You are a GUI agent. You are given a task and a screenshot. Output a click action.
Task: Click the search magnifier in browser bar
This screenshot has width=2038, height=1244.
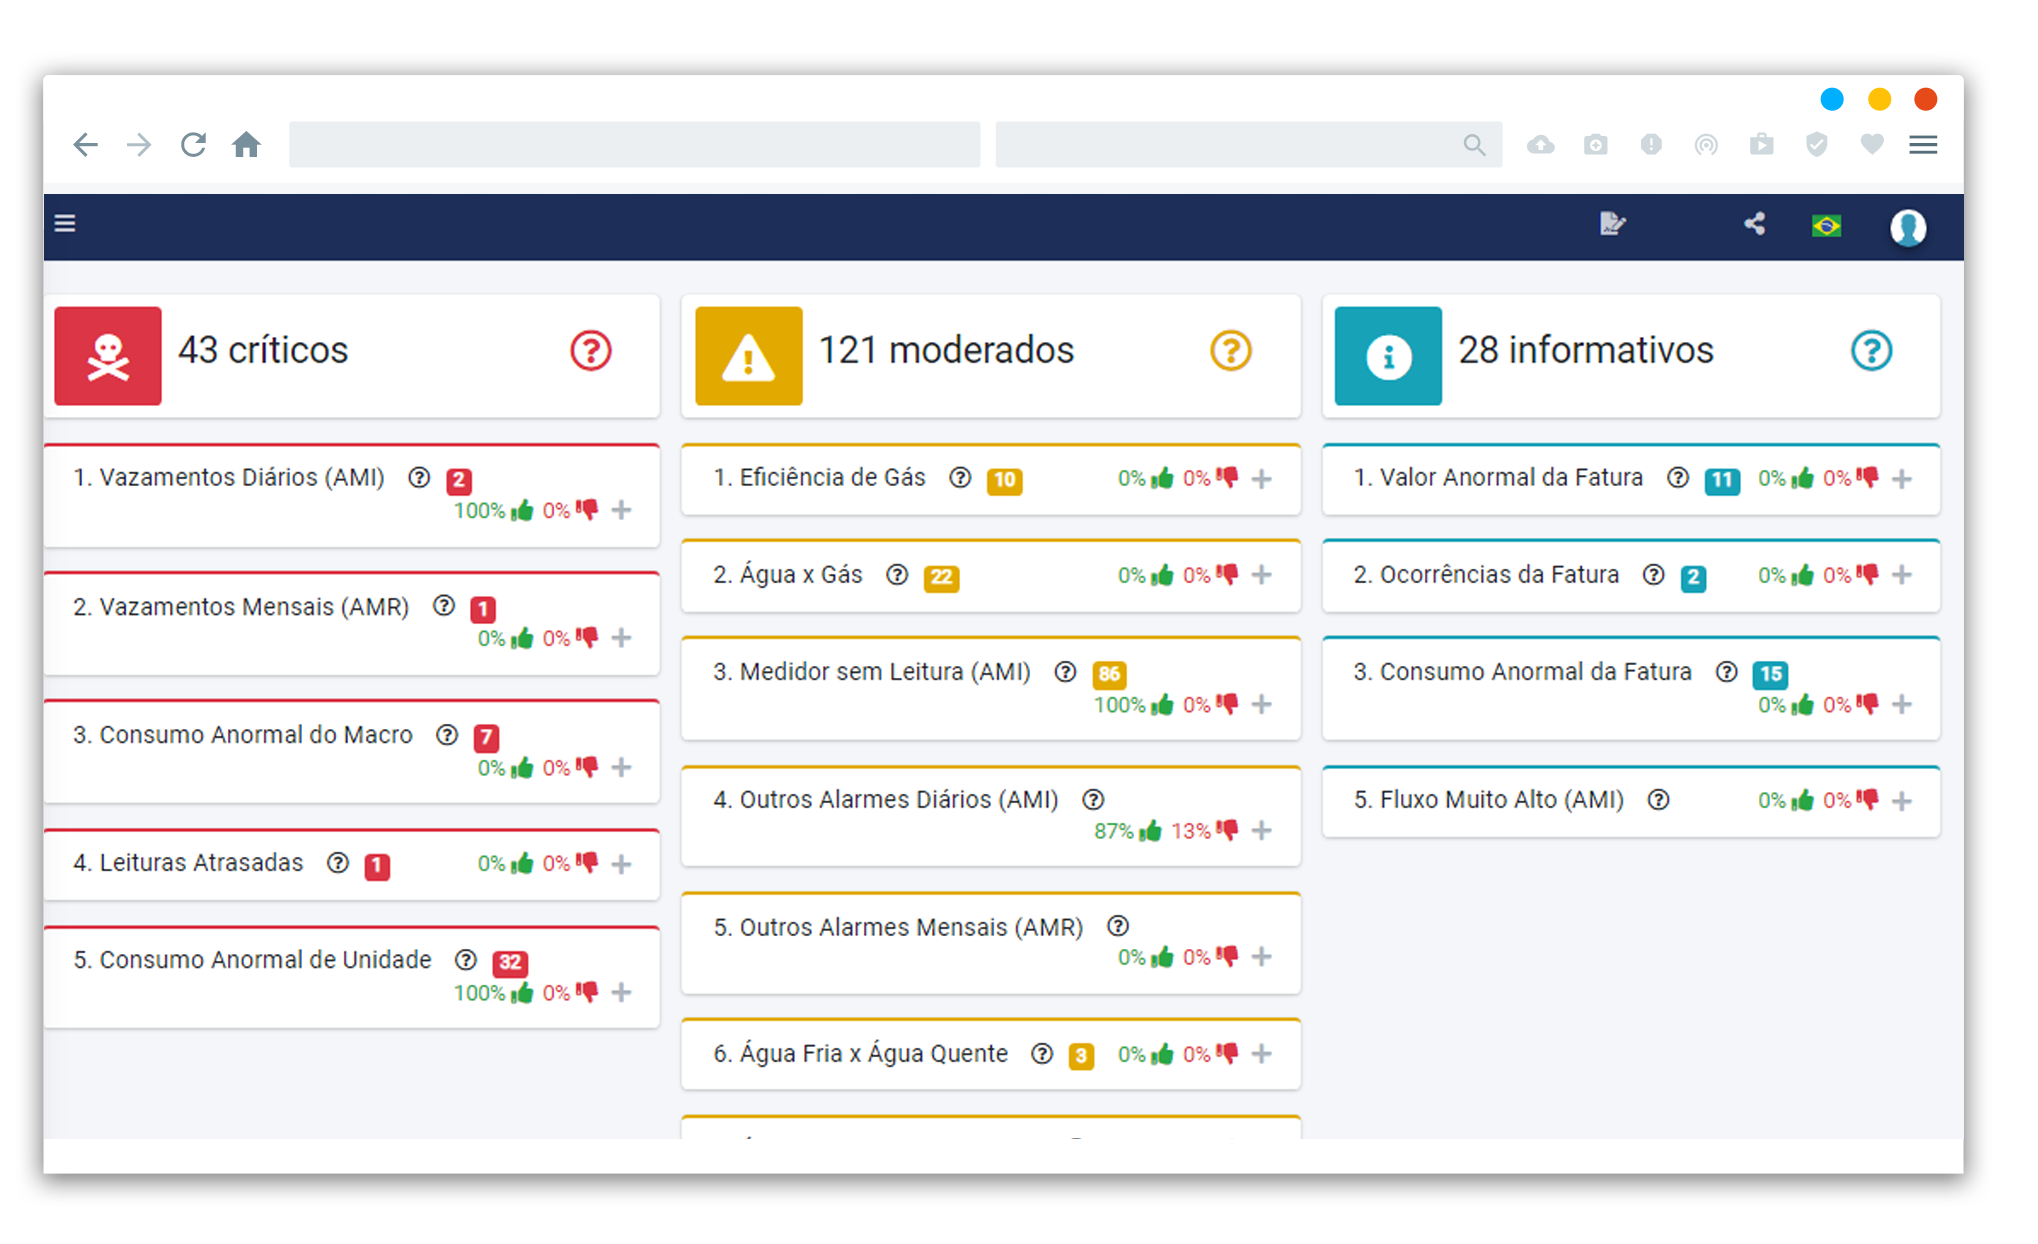pyautogui.click(x=1474, y=145)
